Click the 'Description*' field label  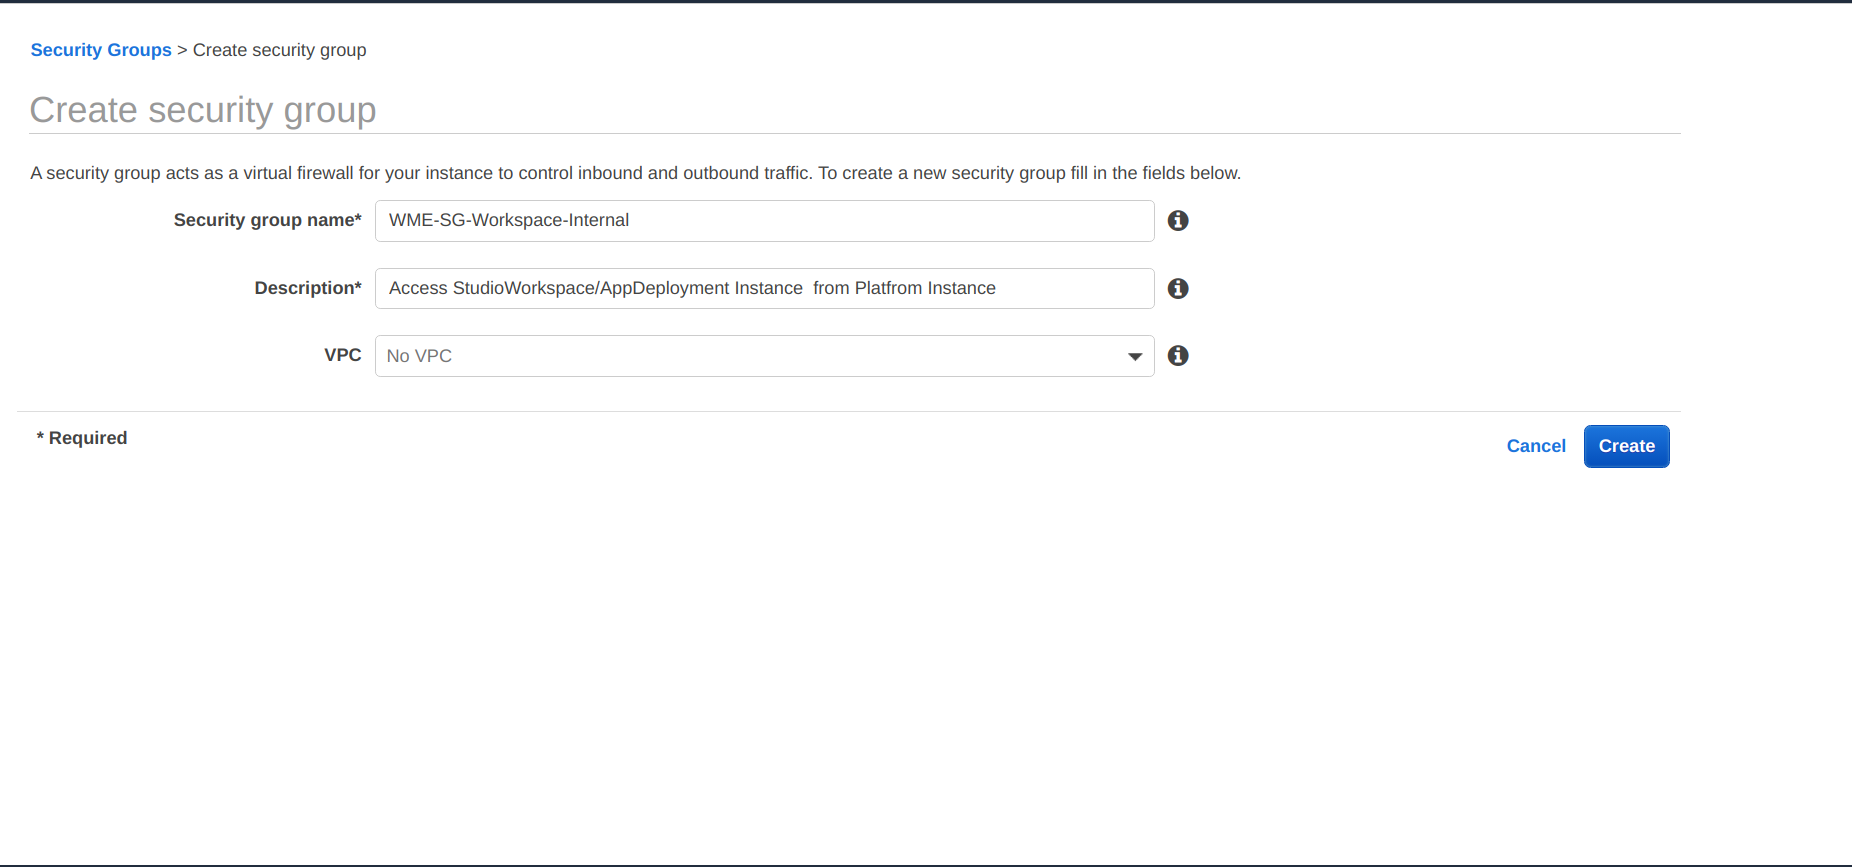[x=307, y=288]
